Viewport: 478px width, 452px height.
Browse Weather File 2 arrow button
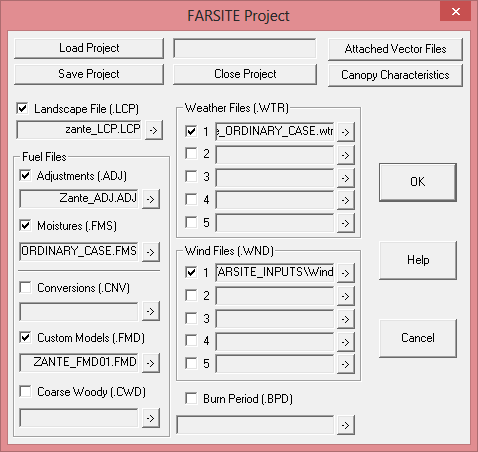point(346,155)
